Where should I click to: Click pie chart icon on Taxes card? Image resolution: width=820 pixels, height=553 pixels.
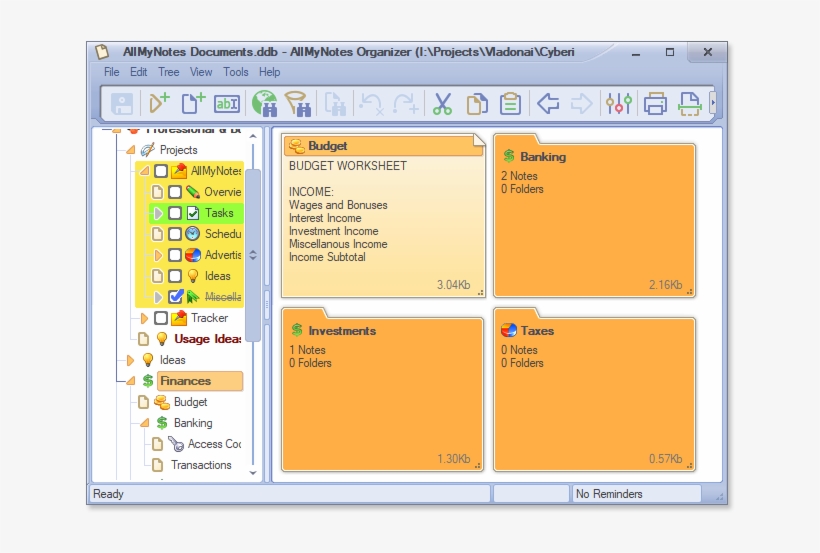pos(508,330)
